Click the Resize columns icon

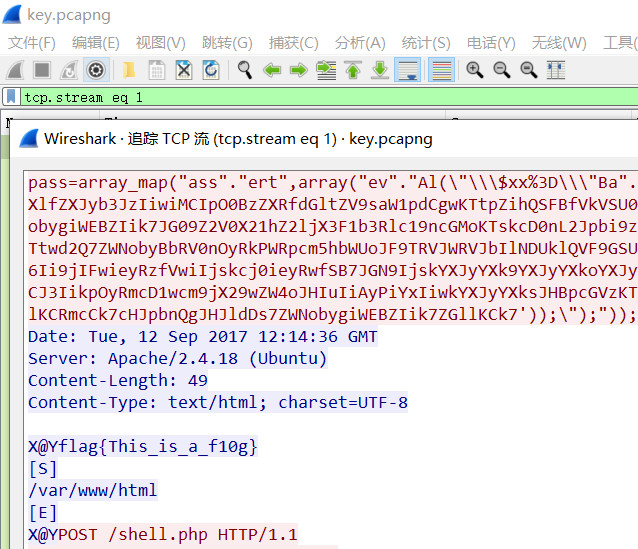[x=556, y=70]
